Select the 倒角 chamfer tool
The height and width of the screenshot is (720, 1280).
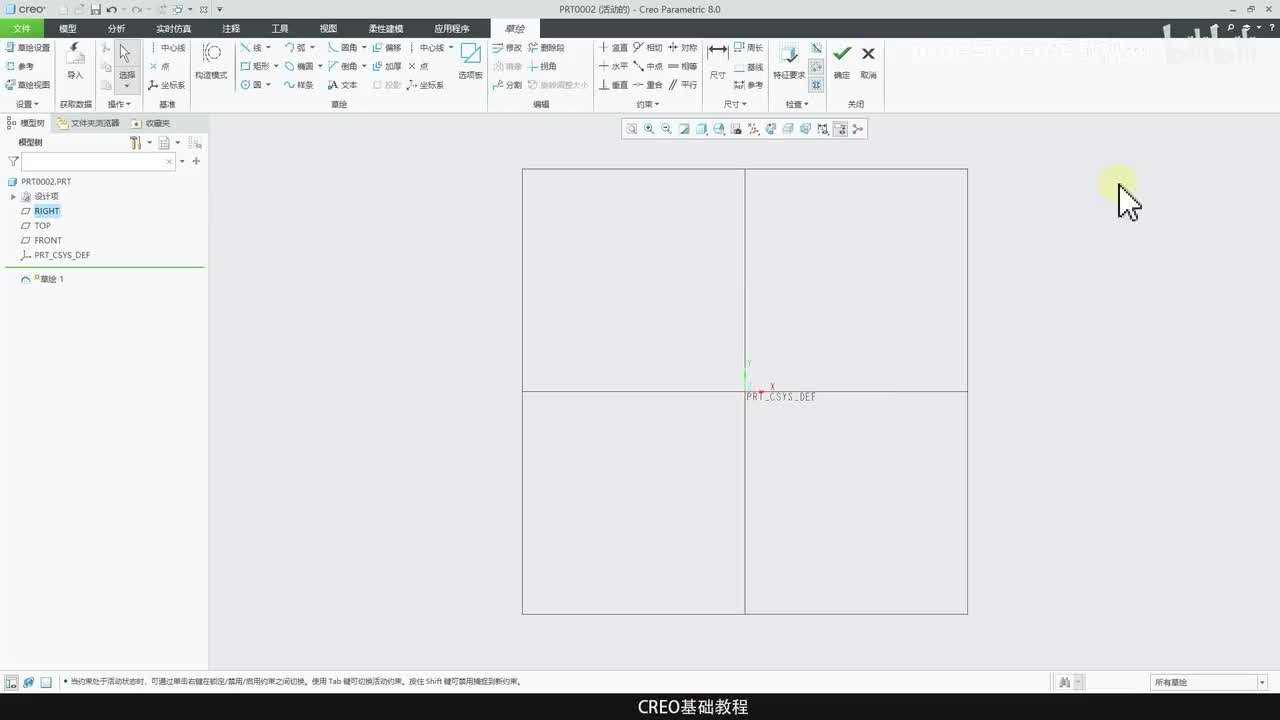click(x=342, y=66)
